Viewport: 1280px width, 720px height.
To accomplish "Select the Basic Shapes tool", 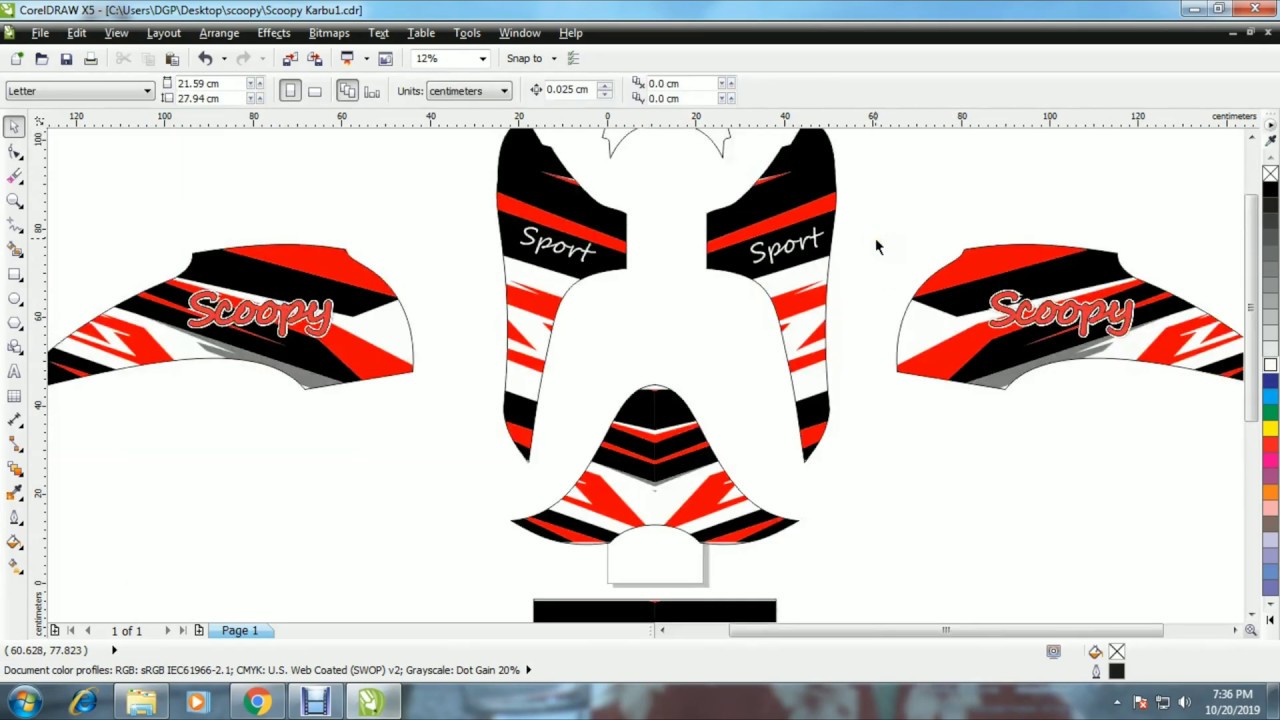I will click(x=14, y=347).
